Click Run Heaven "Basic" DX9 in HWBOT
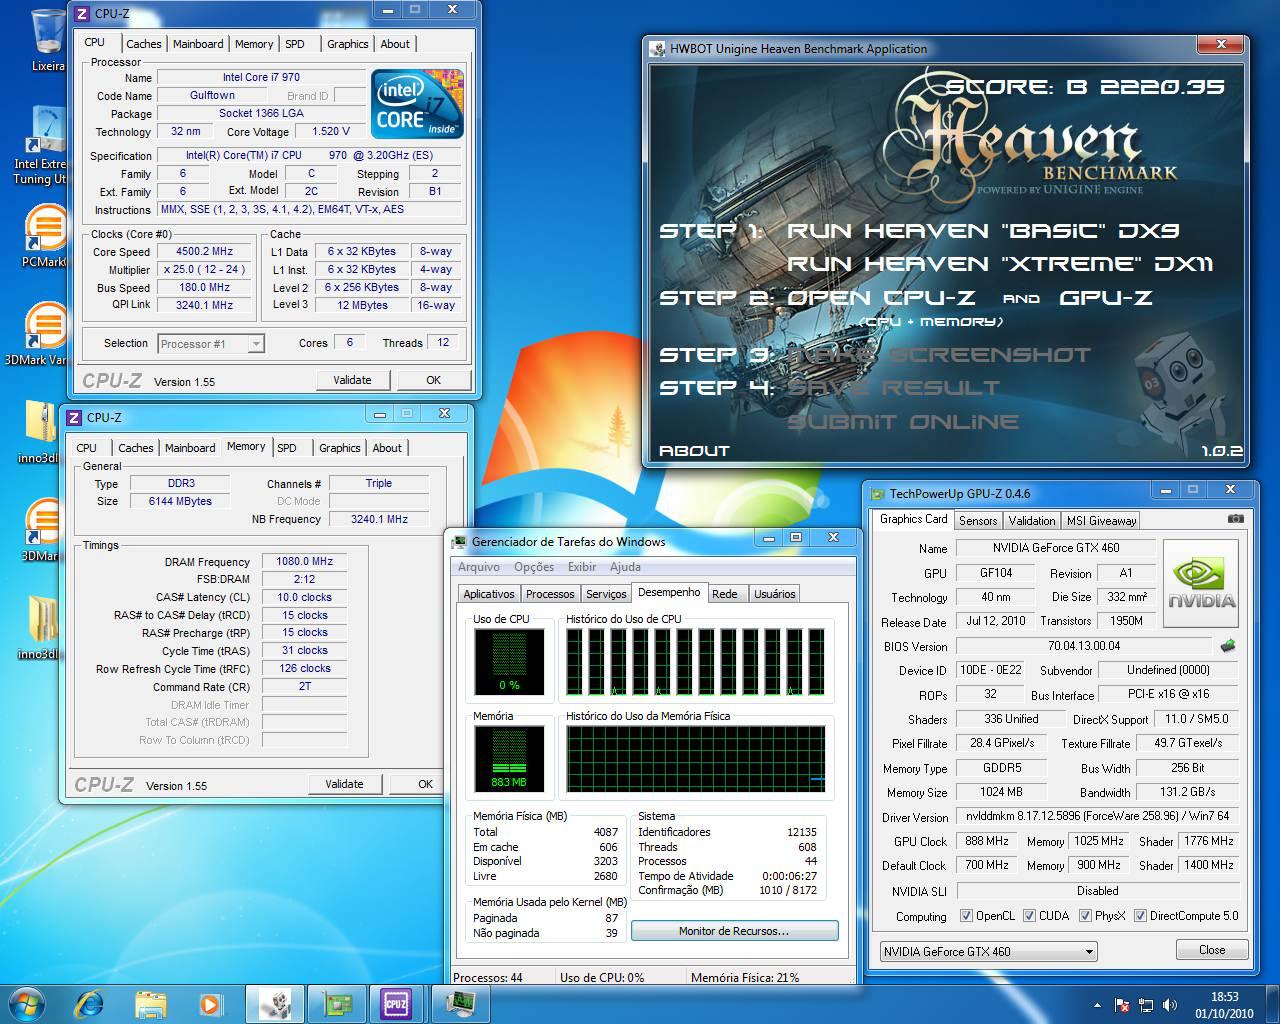The height and width of the screenshot is (1024, 1280). 983,231
